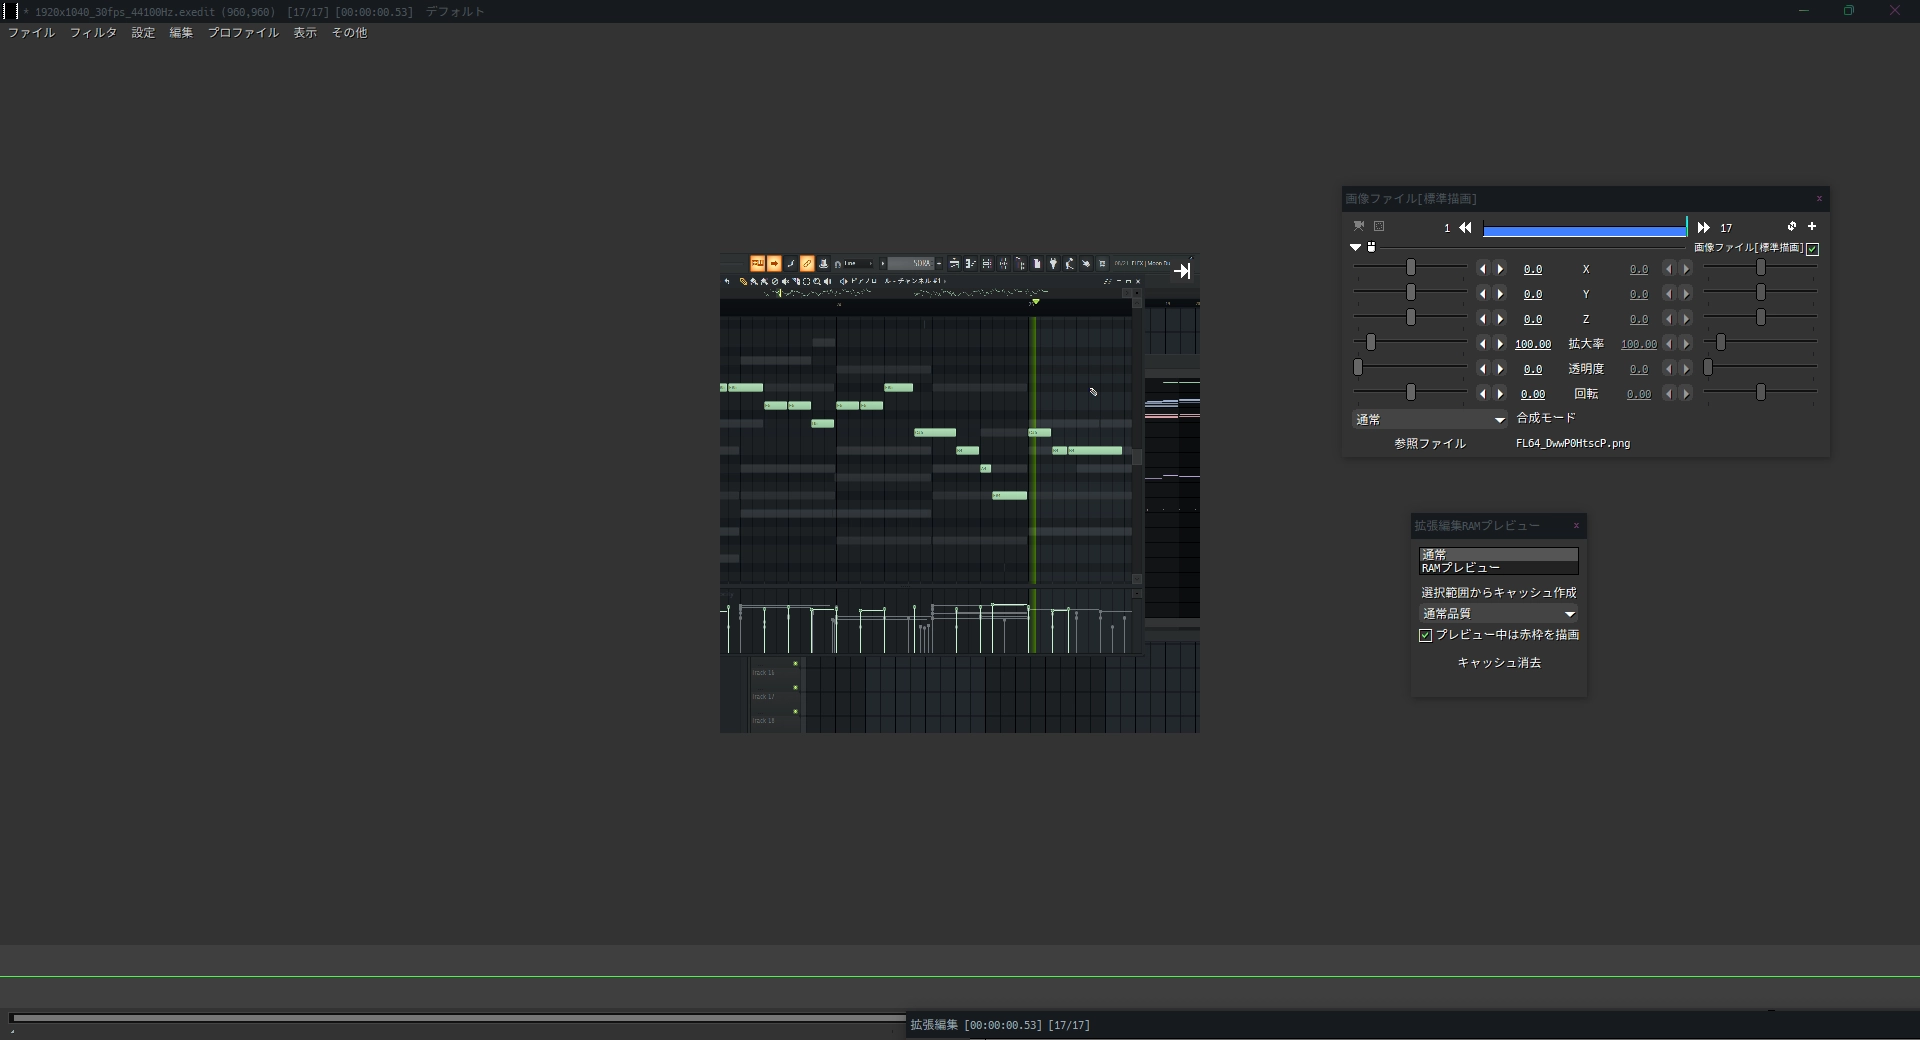Image resolution: width=1920 pixels, height=1040 pixels.
Task: Click the mouse icon beside the collapse triangle
Action: pos(1372,247)
